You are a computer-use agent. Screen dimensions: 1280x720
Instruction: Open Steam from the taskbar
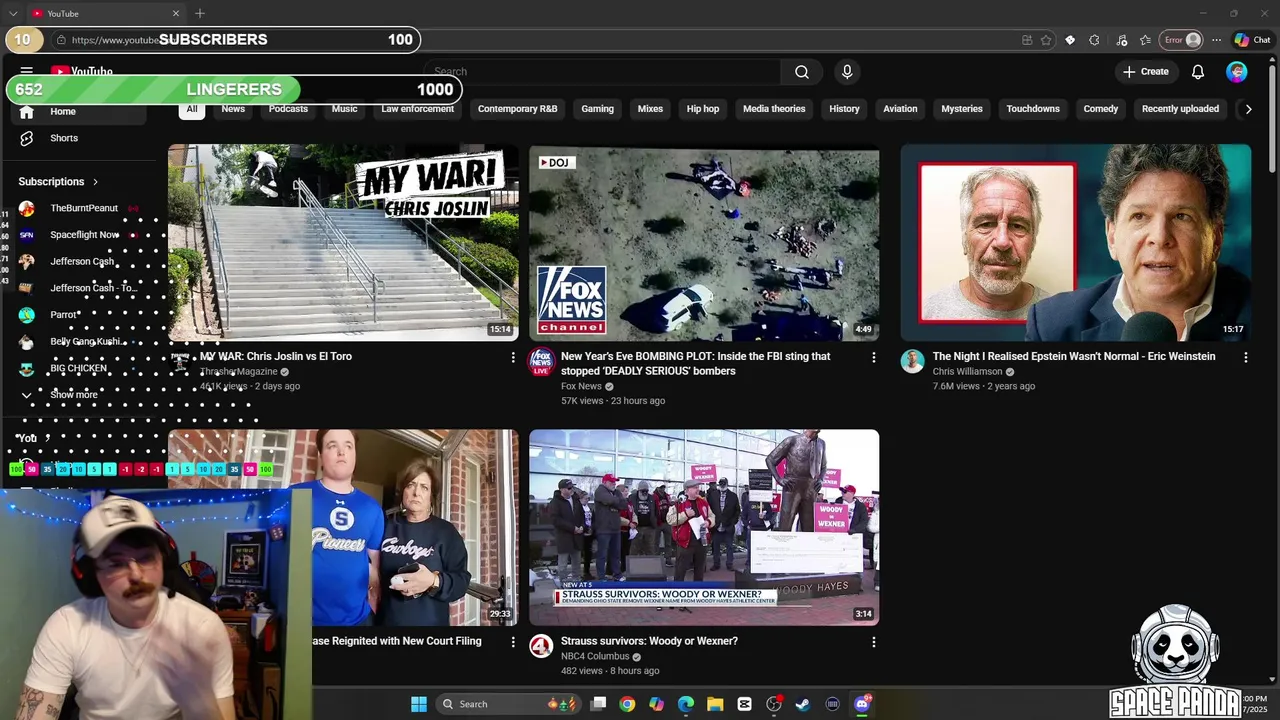803,704
